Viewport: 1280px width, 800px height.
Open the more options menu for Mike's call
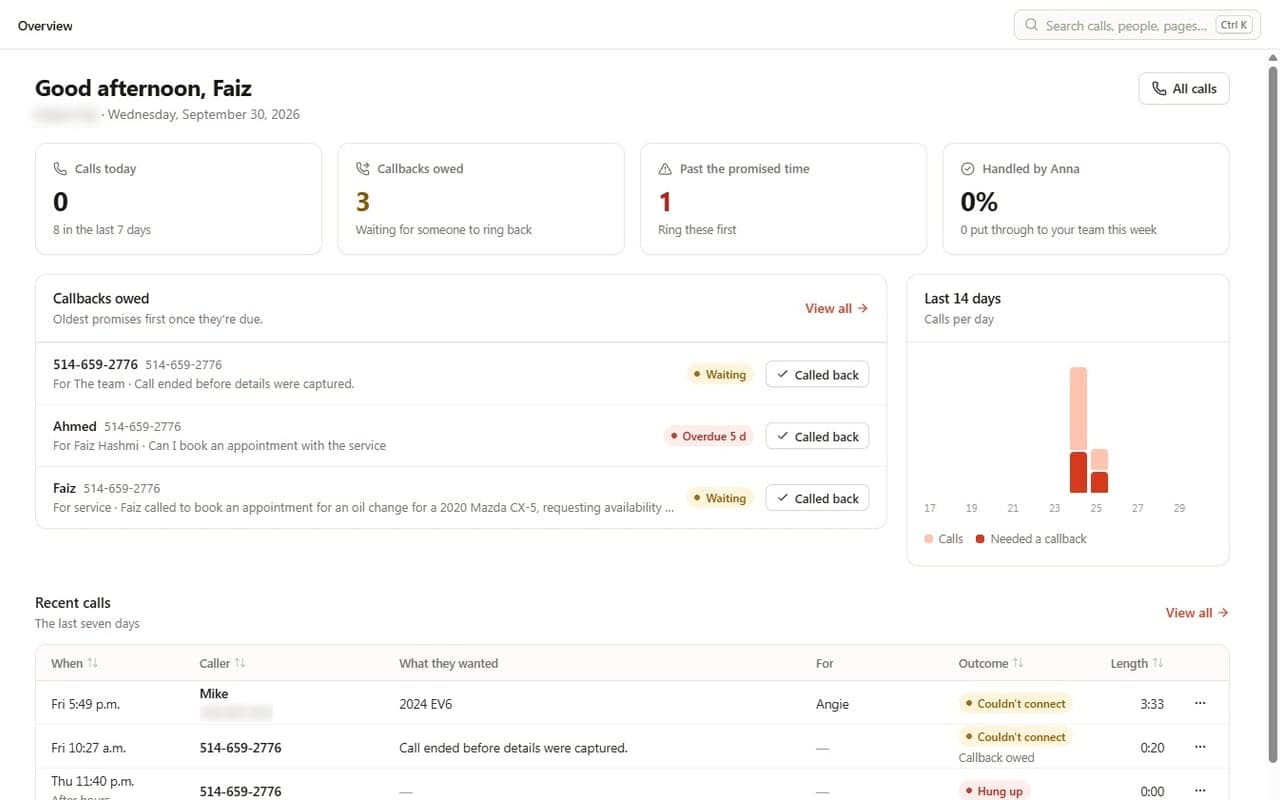tap(1200, 703)
